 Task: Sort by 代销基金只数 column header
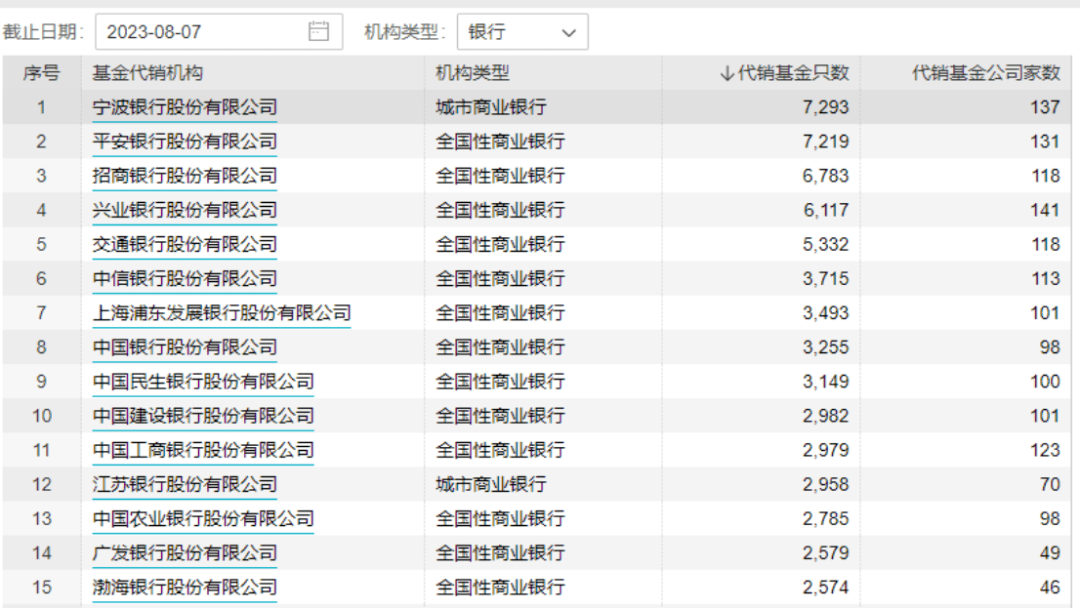[x=784, y=73]
